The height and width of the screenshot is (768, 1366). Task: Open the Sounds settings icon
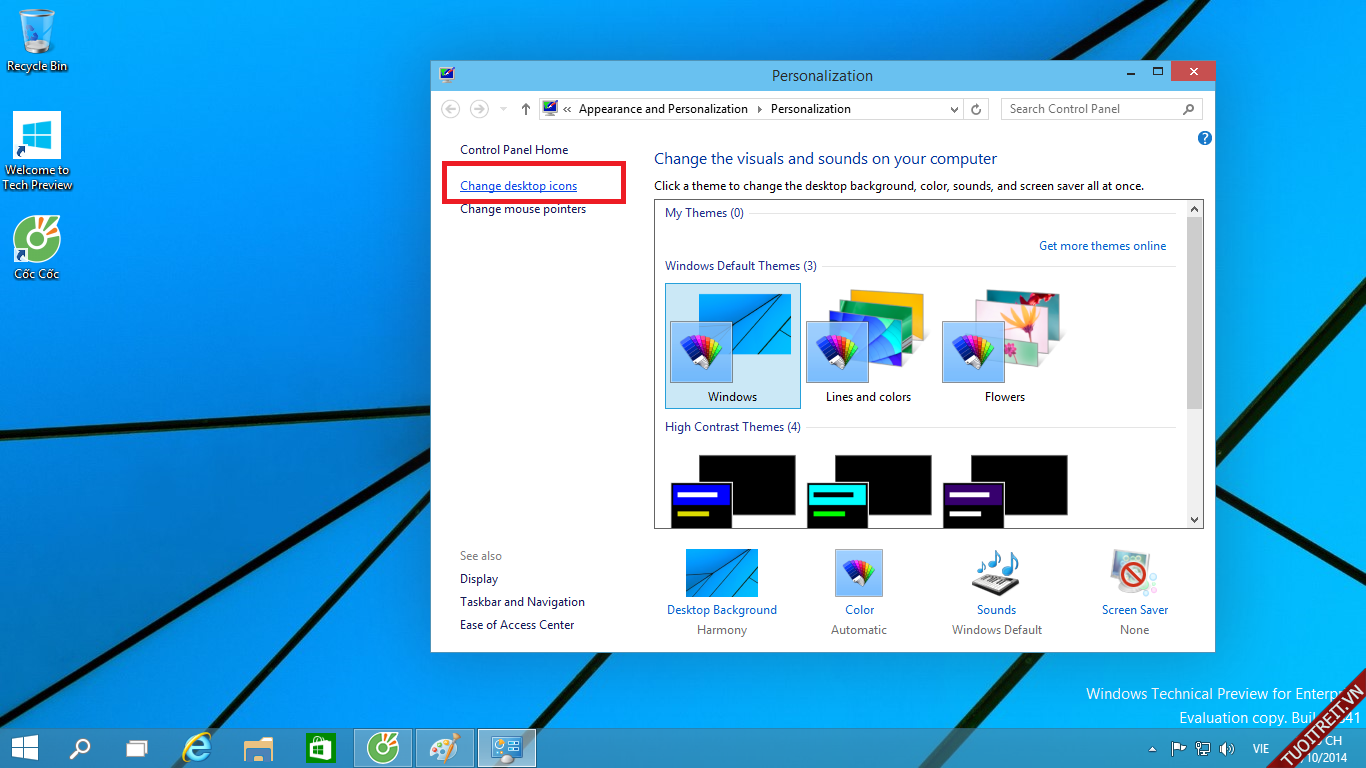(996, 574)
